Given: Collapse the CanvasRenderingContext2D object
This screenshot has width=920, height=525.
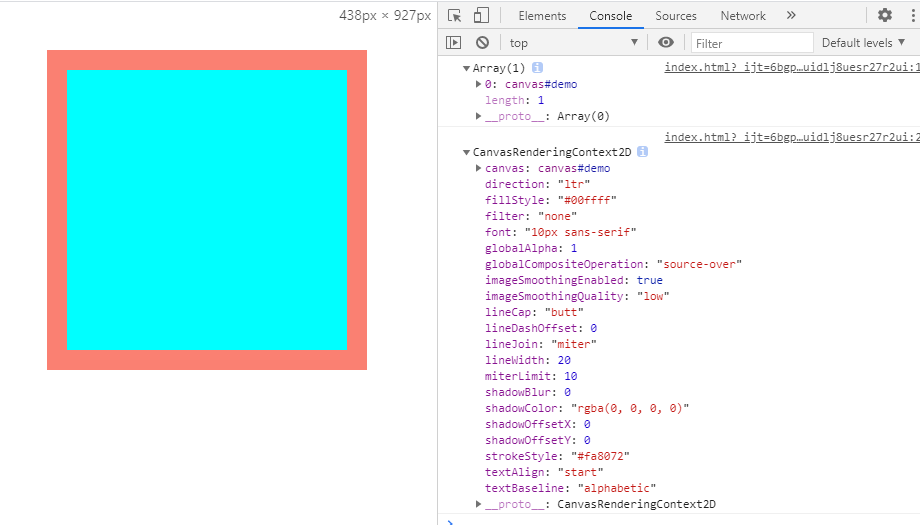Looking at the screenshot, I should click(466, 152).
